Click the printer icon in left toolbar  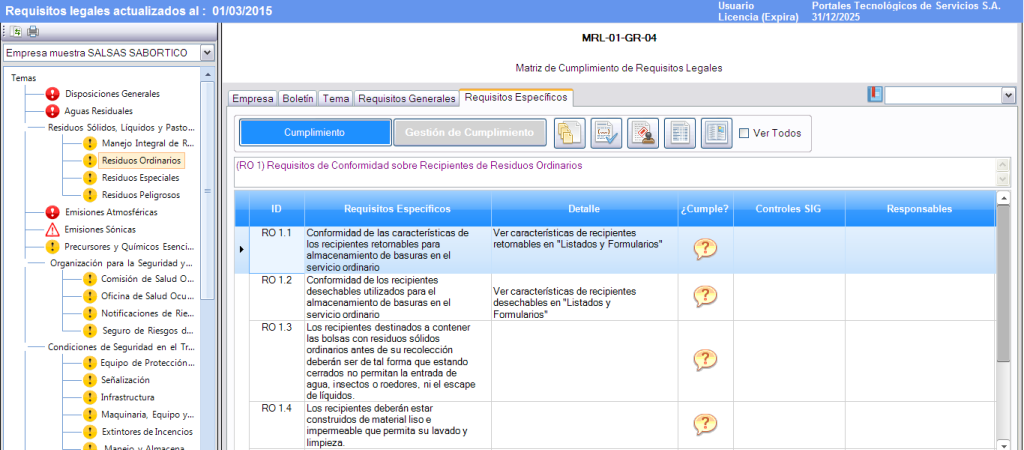point(33,31)
